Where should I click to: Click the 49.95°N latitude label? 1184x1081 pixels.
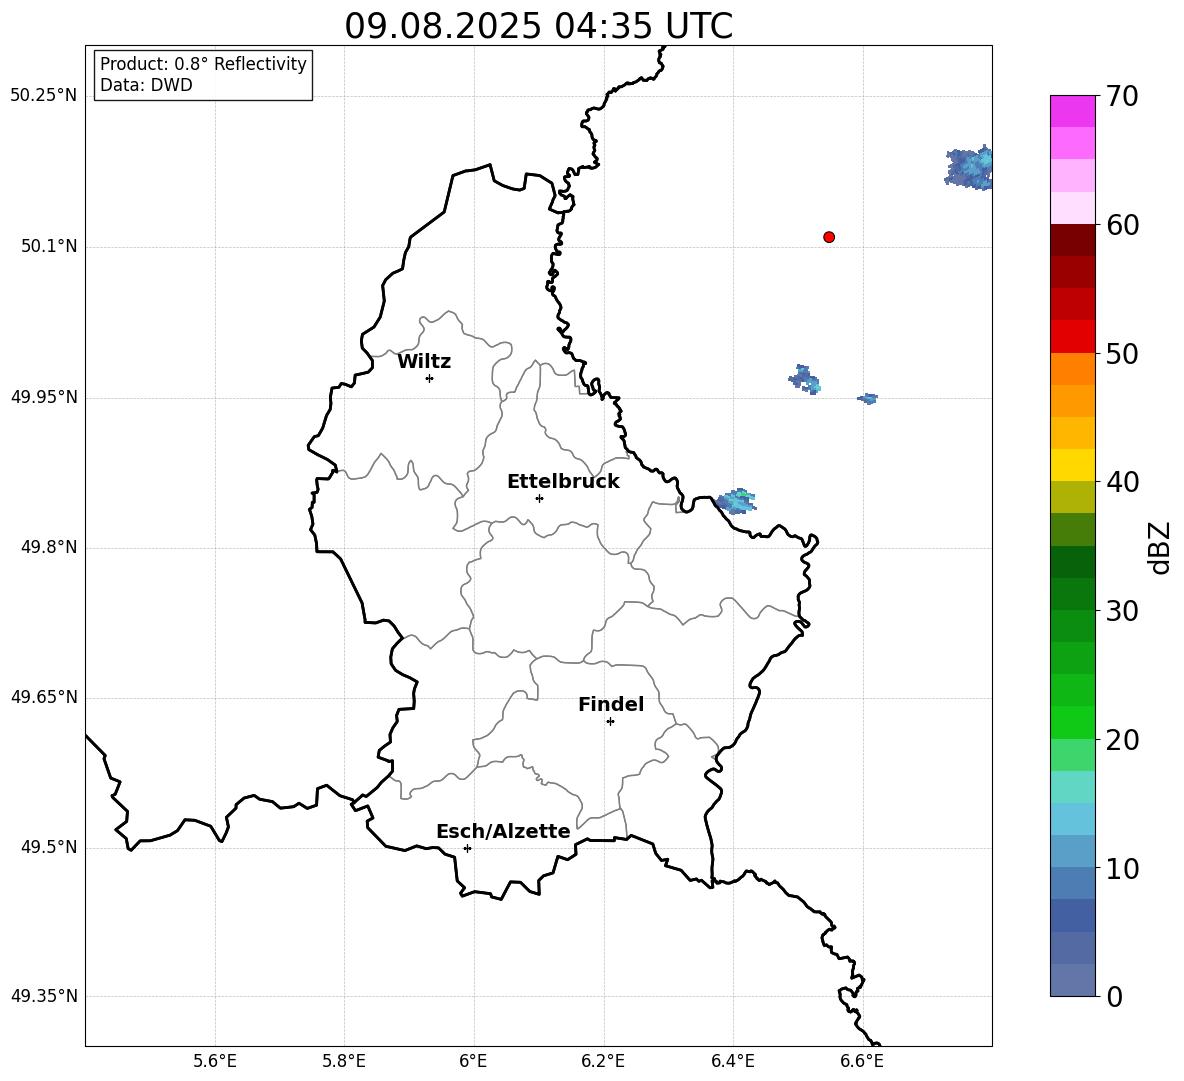point(44,397)
